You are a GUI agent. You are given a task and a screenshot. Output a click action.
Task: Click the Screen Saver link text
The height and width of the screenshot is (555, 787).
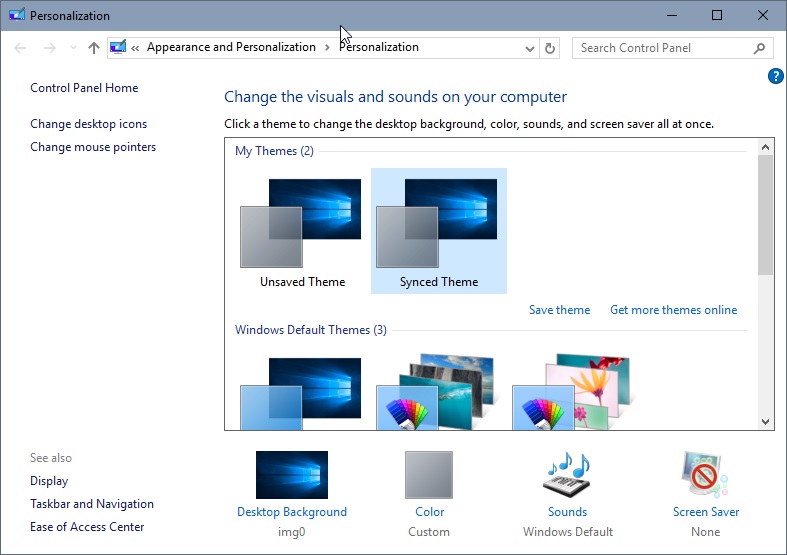706,512
